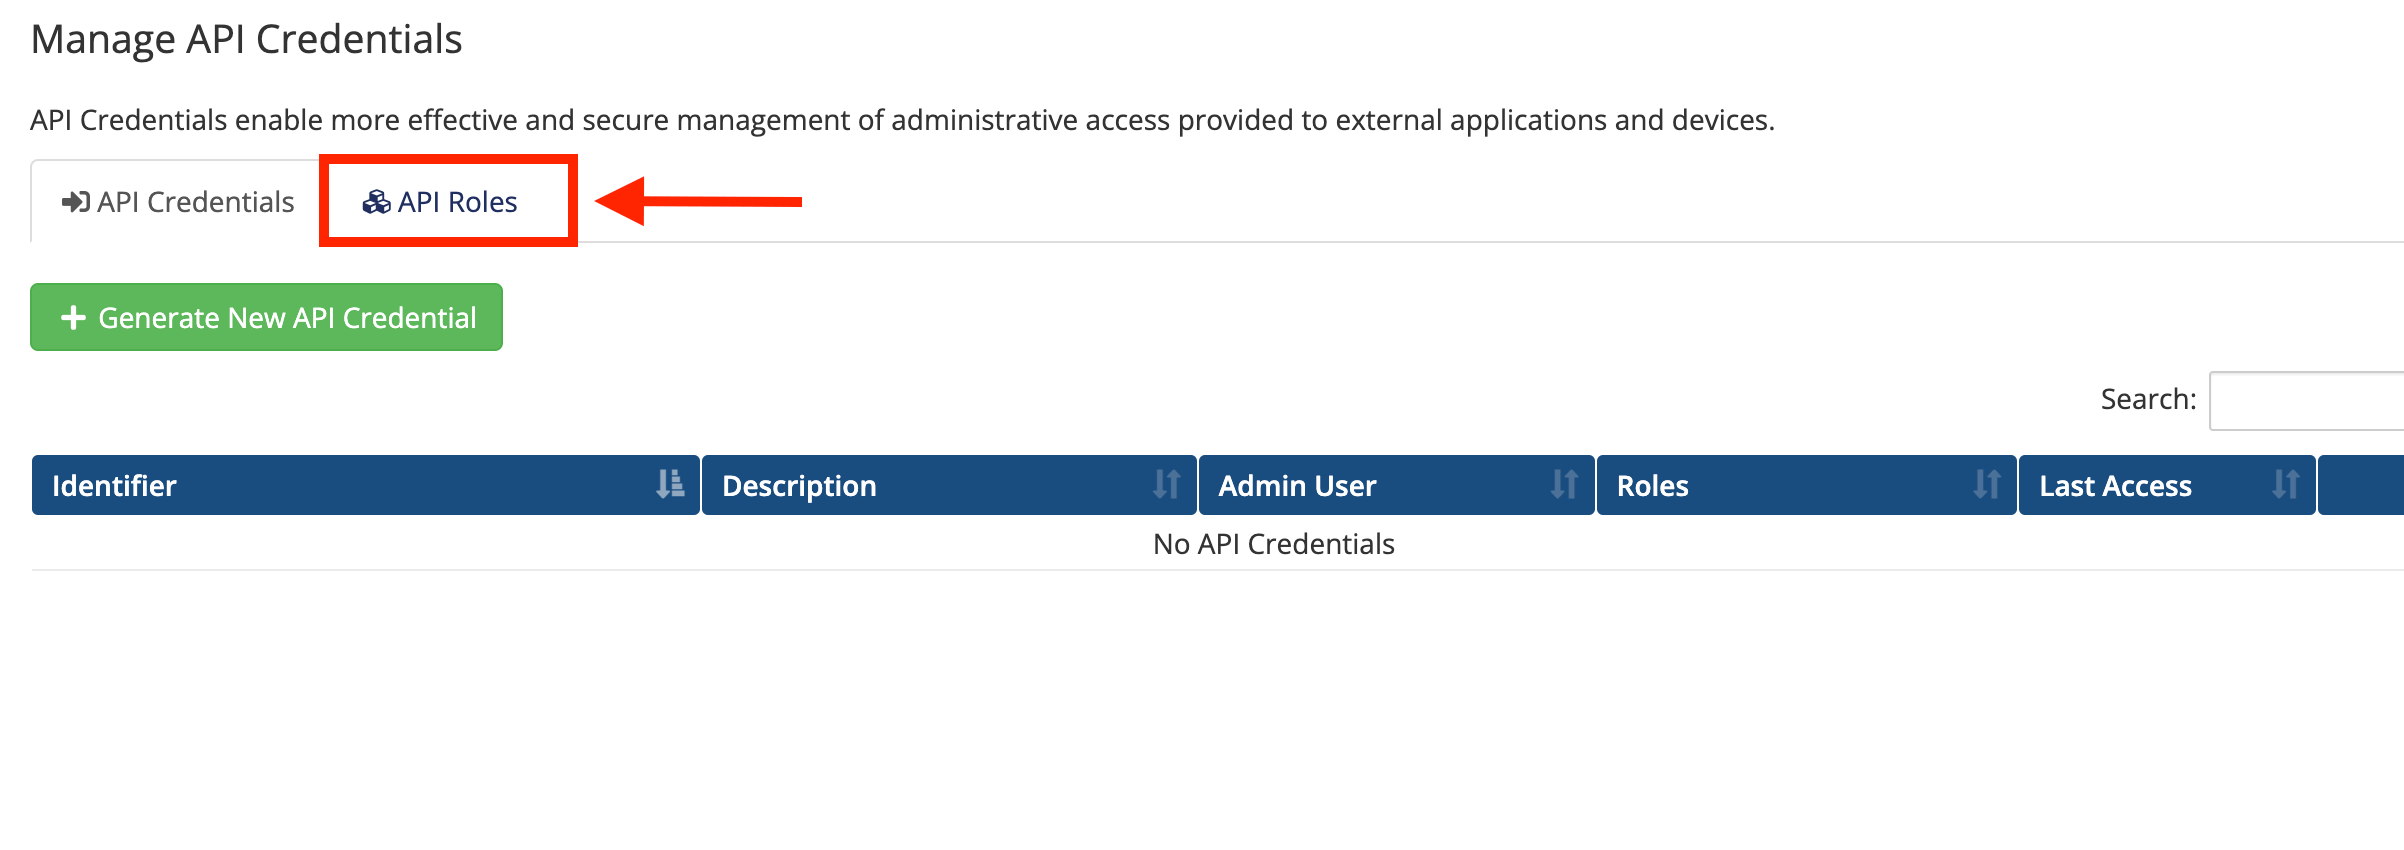
Task: Click the Roles sort arrows icon
Action: tap(1987, 484)
